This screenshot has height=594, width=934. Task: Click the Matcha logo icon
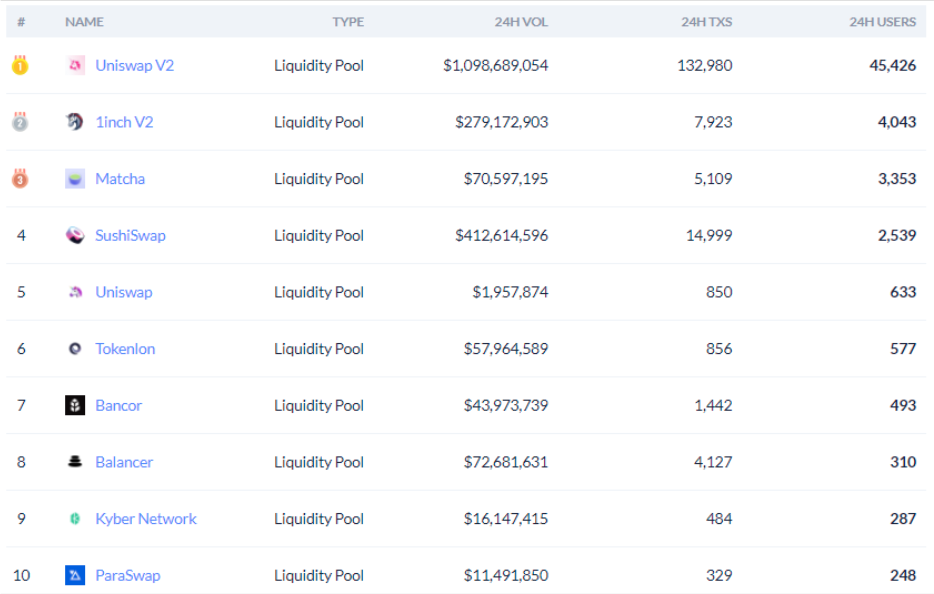point(75,178)
